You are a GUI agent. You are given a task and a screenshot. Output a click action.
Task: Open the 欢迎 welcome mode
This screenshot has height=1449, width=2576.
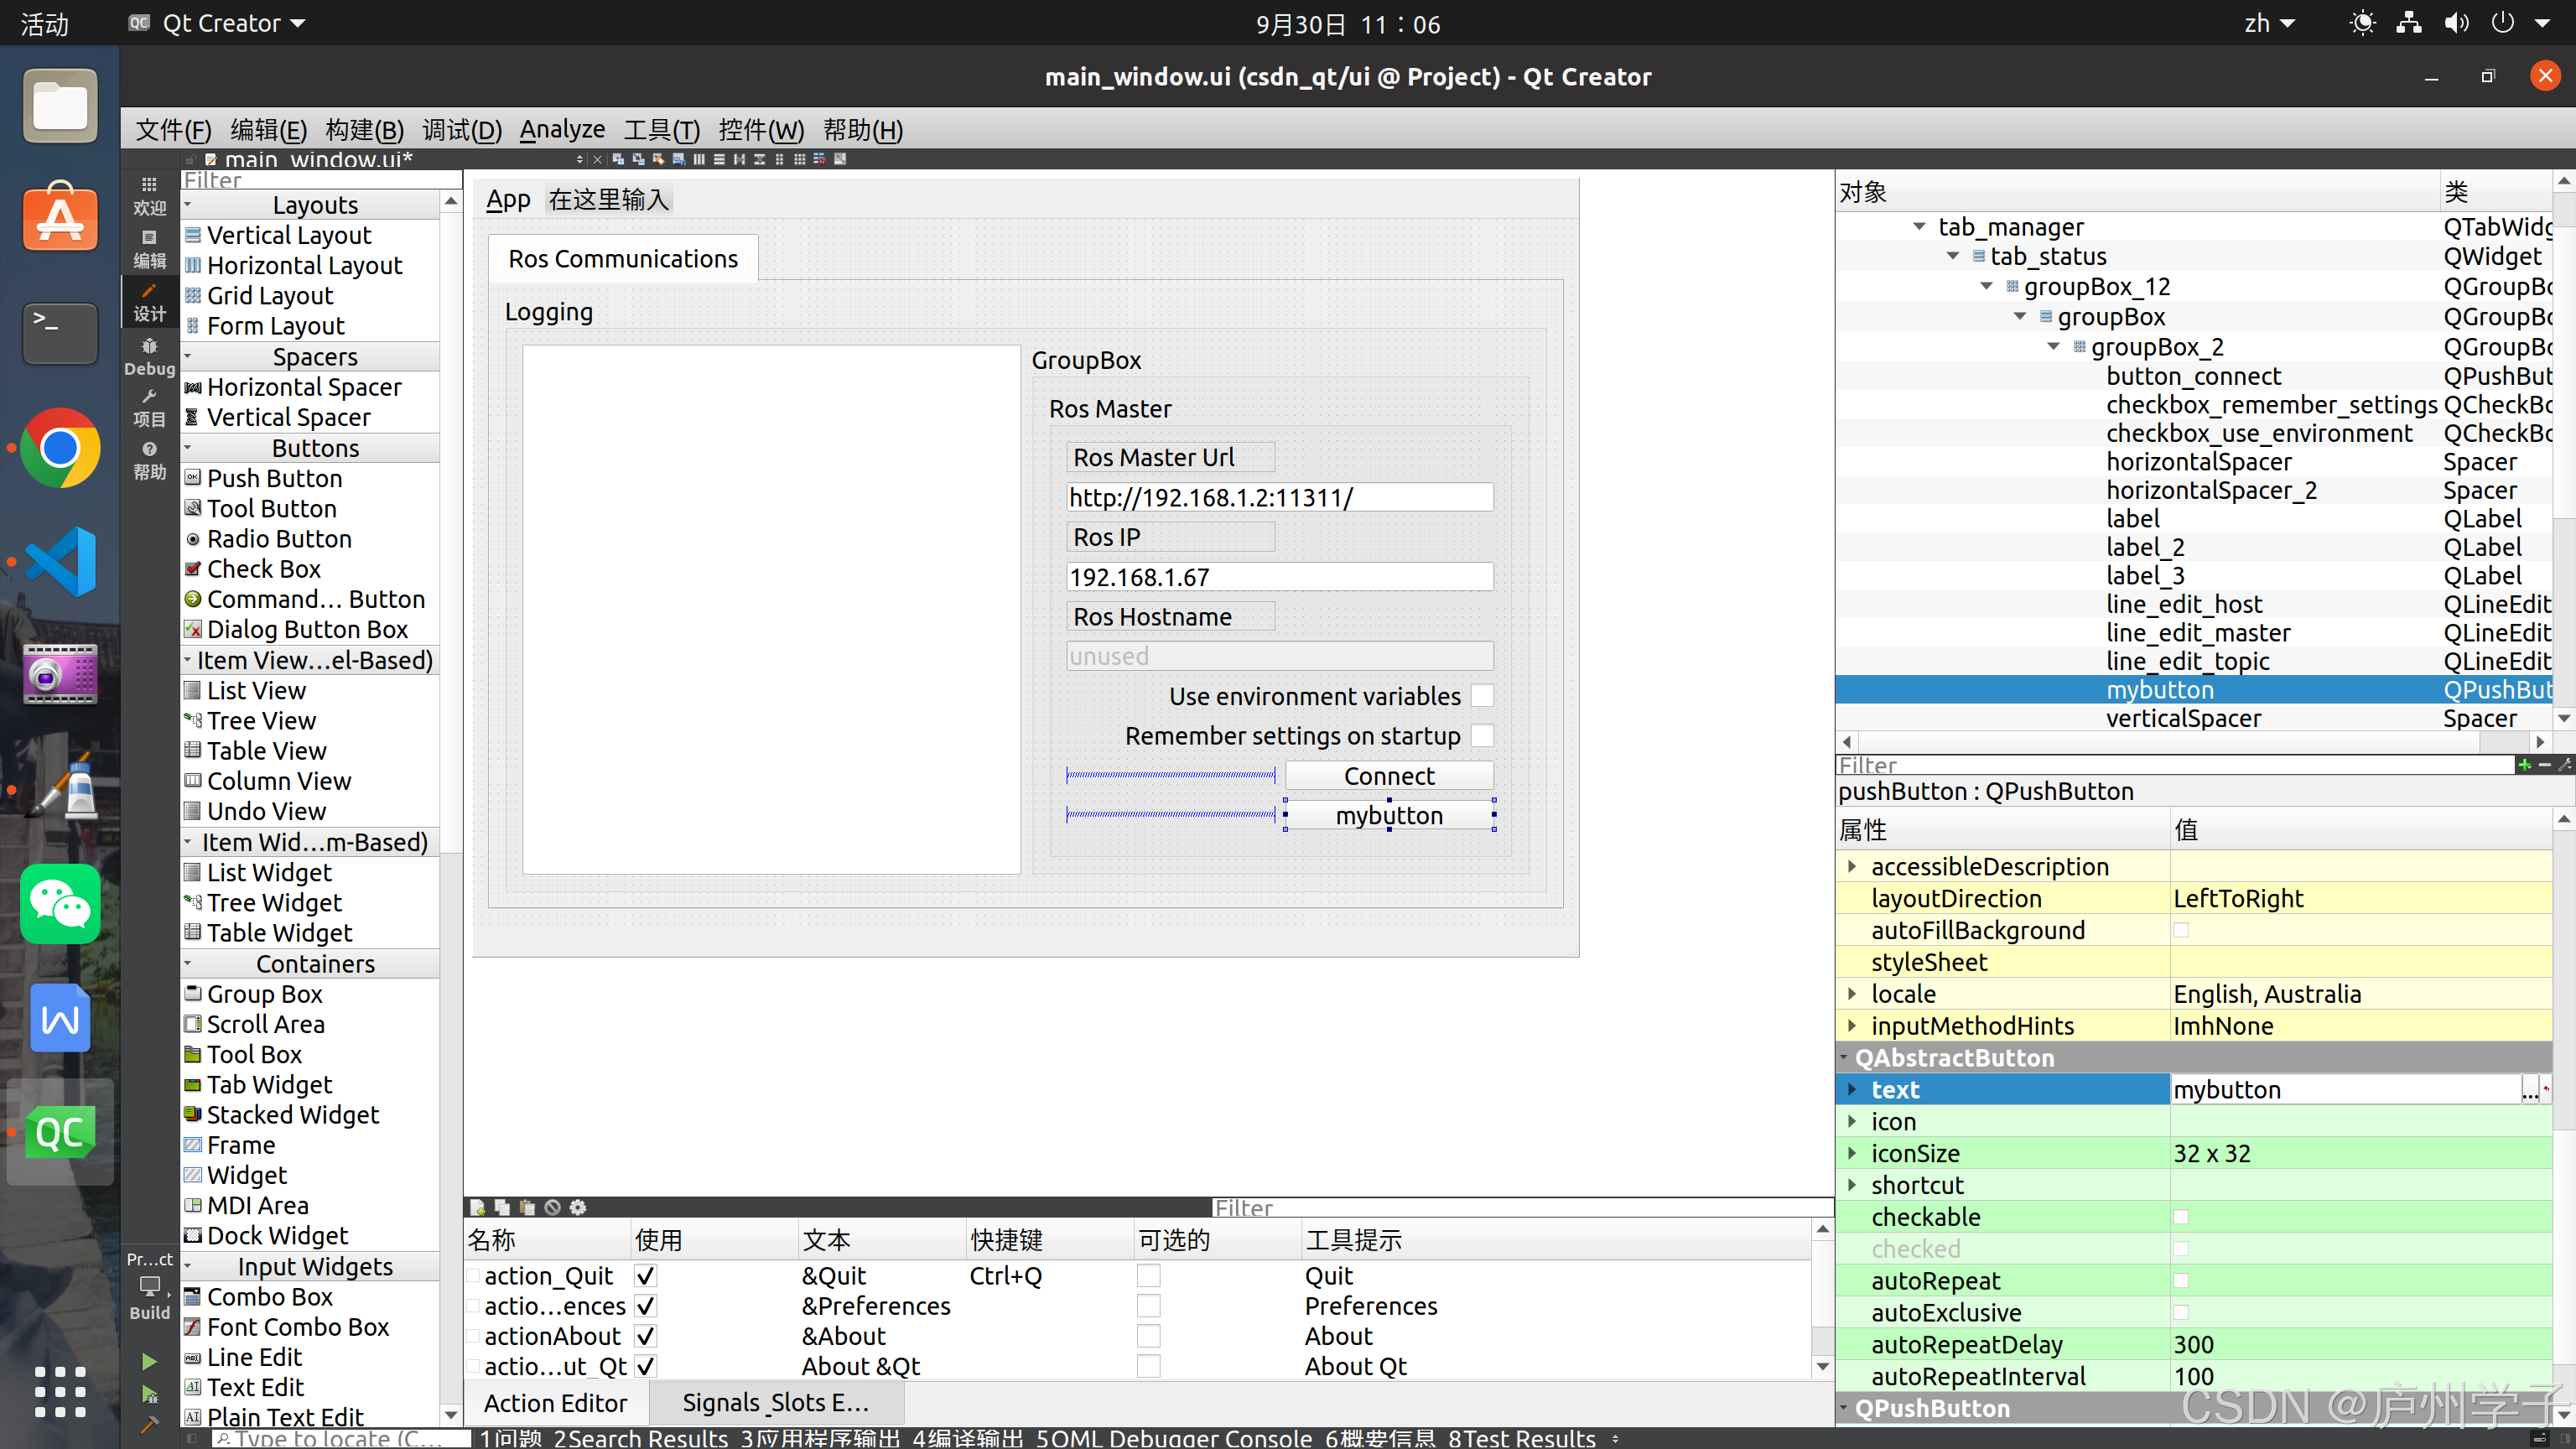click(149, 195)
